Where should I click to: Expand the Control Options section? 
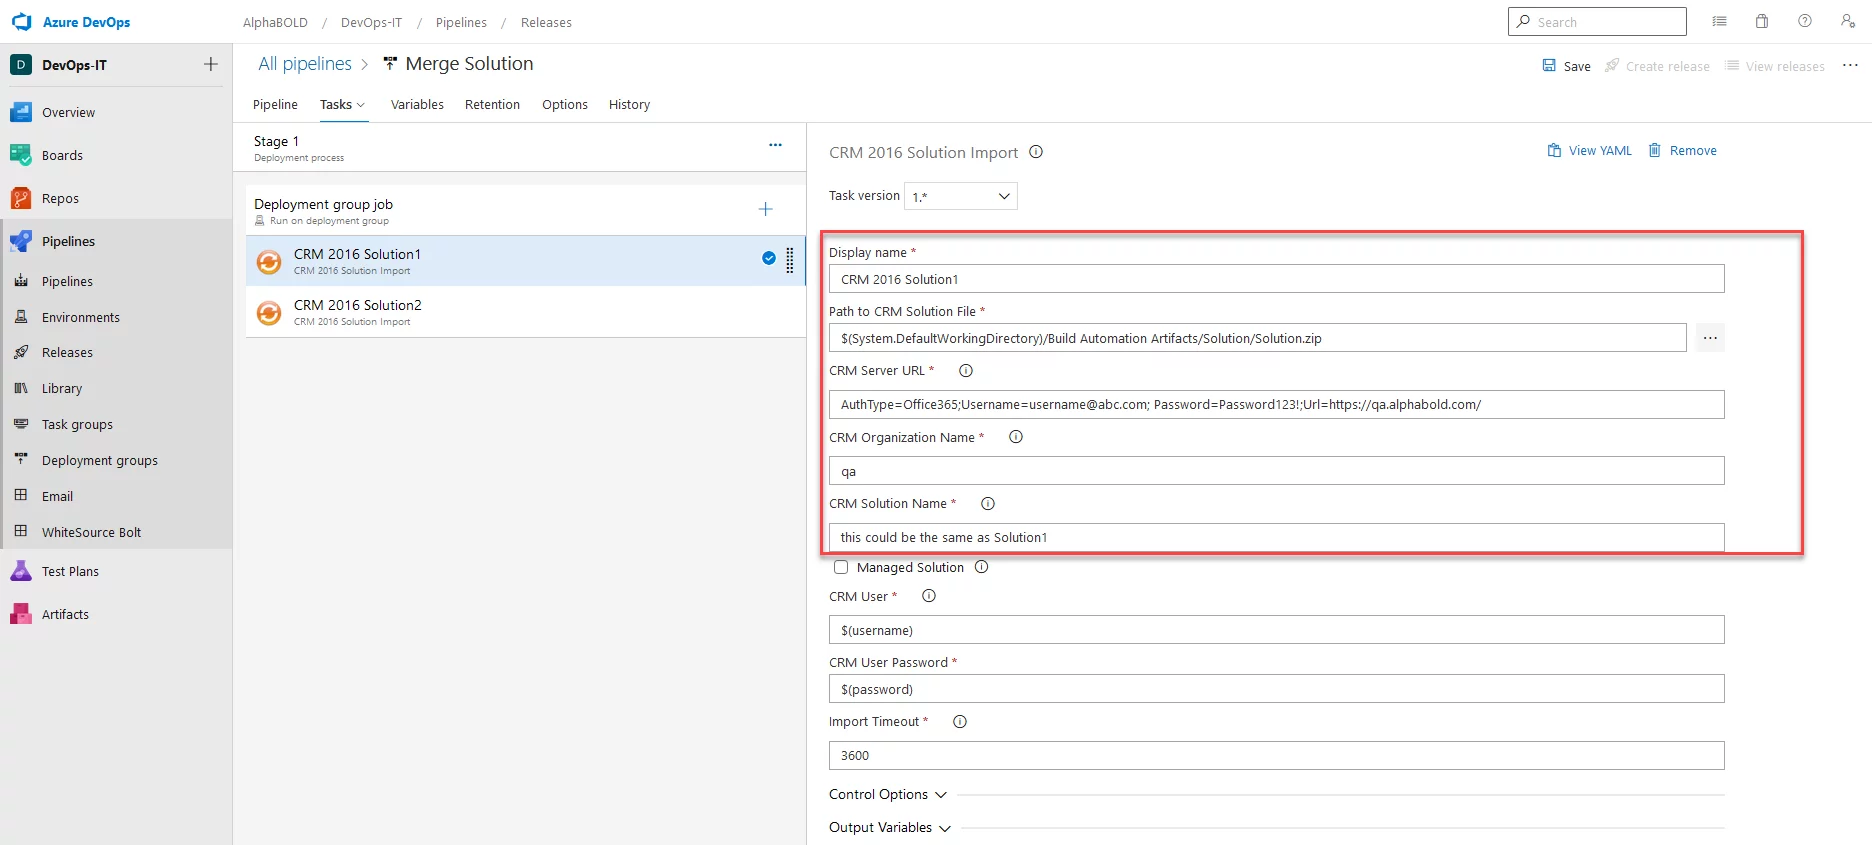click(888, 795)
